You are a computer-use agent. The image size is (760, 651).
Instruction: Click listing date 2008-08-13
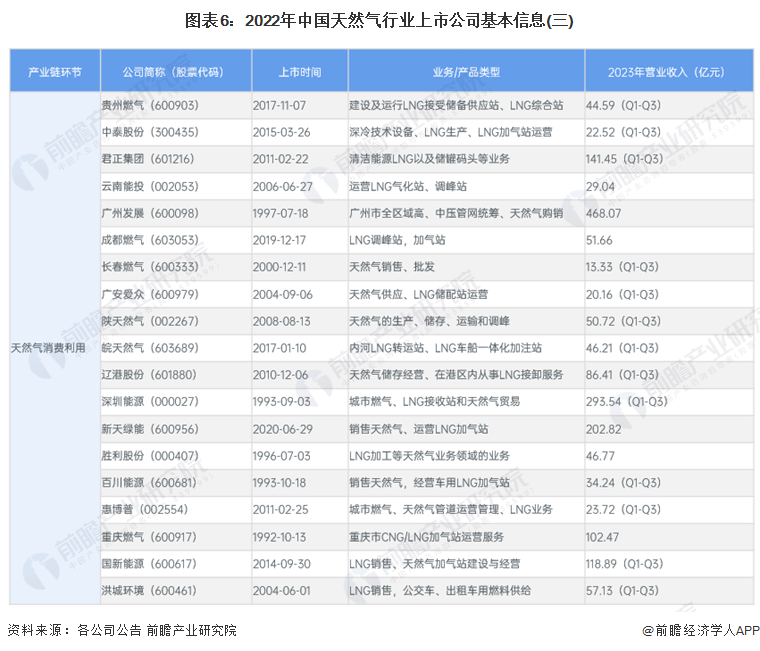[x=281, y=321]
